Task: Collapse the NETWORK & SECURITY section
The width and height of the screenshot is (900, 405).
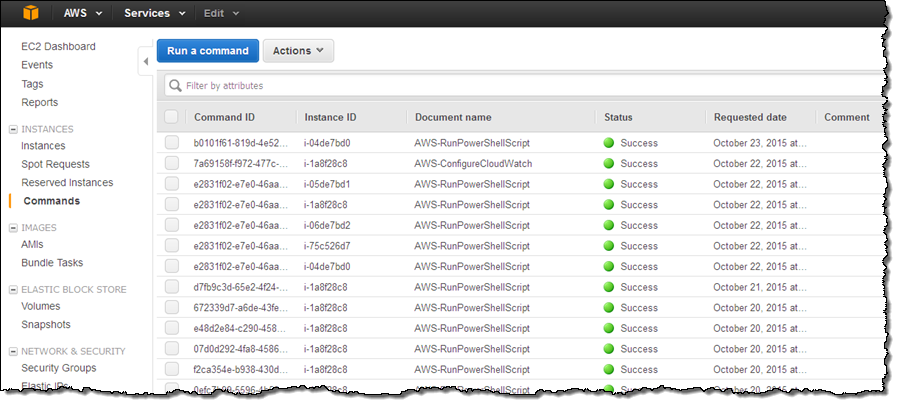Action: 13,352
